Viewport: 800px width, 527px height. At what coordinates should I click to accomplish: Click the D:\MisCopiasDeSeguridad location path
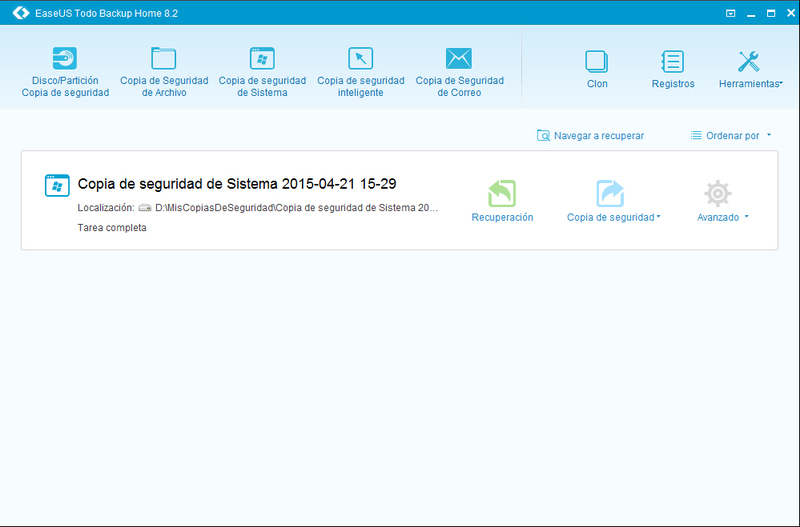296,208
